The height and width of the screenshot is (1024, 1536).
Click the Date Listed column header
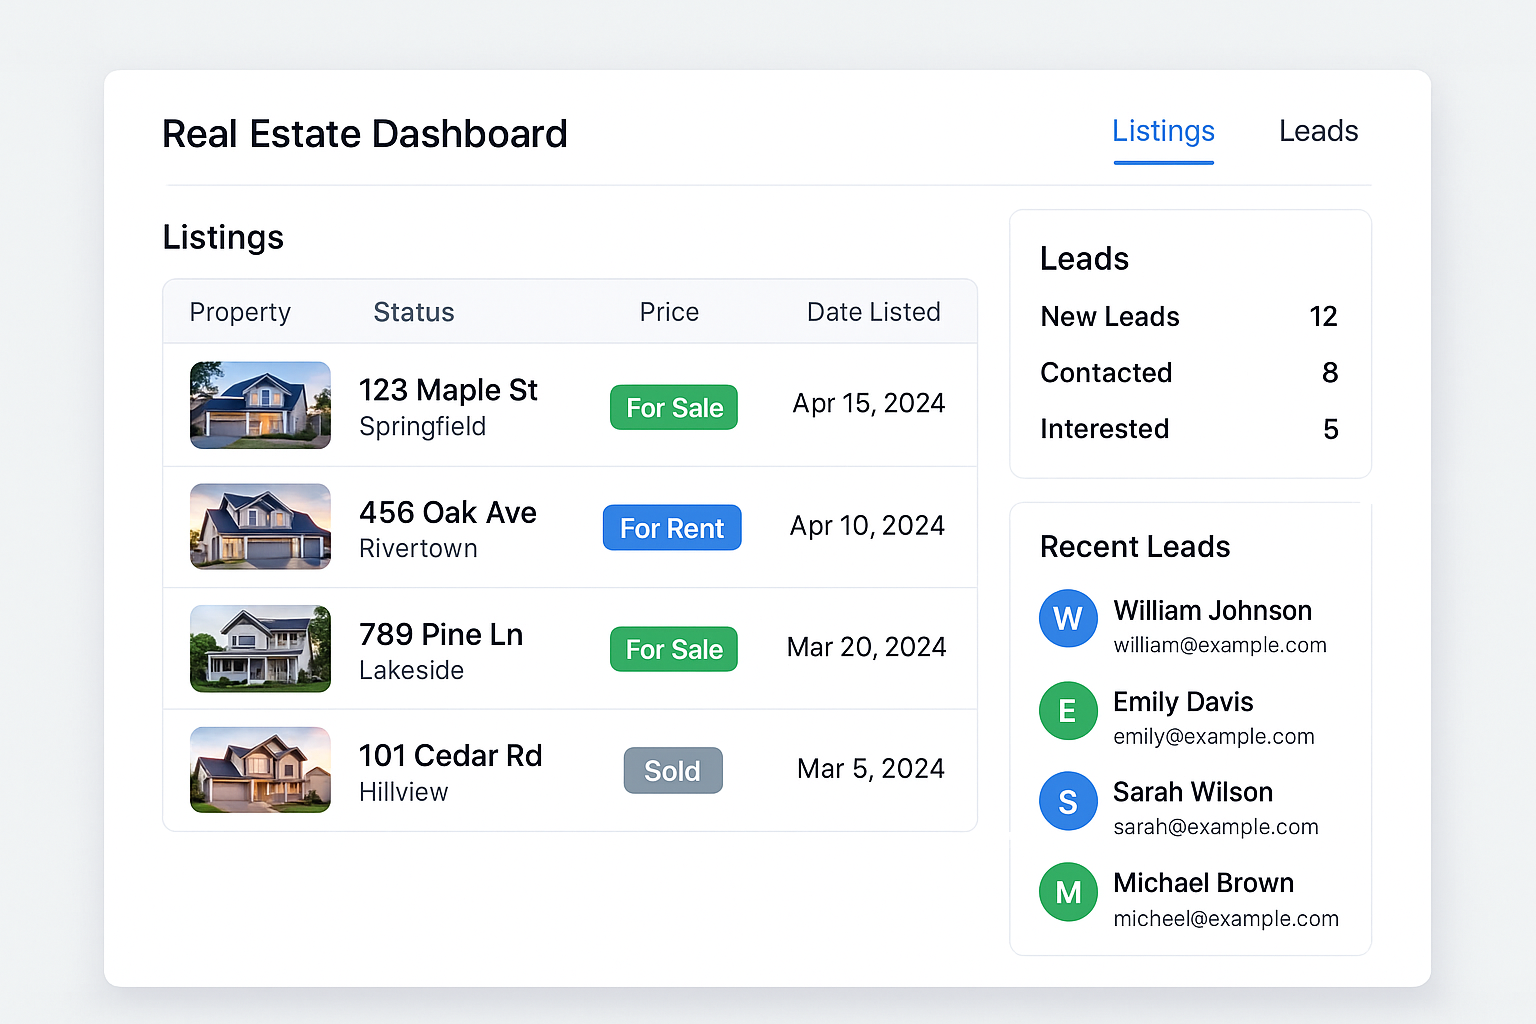pyautogui.click(x=873, y=311)
